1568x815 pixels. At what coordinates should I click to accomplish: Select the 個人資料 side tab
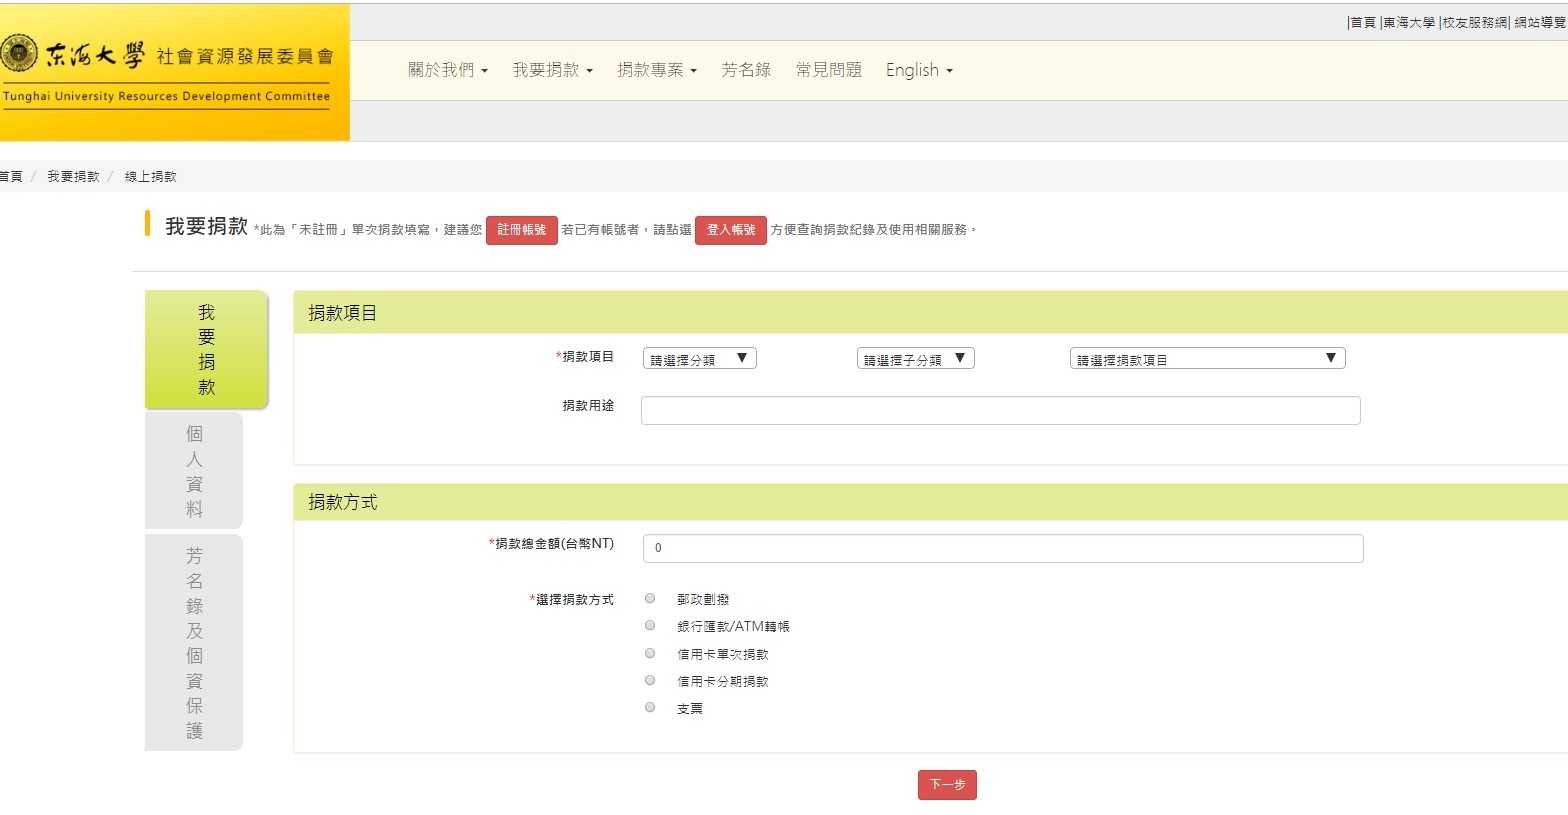coord(194,470)
